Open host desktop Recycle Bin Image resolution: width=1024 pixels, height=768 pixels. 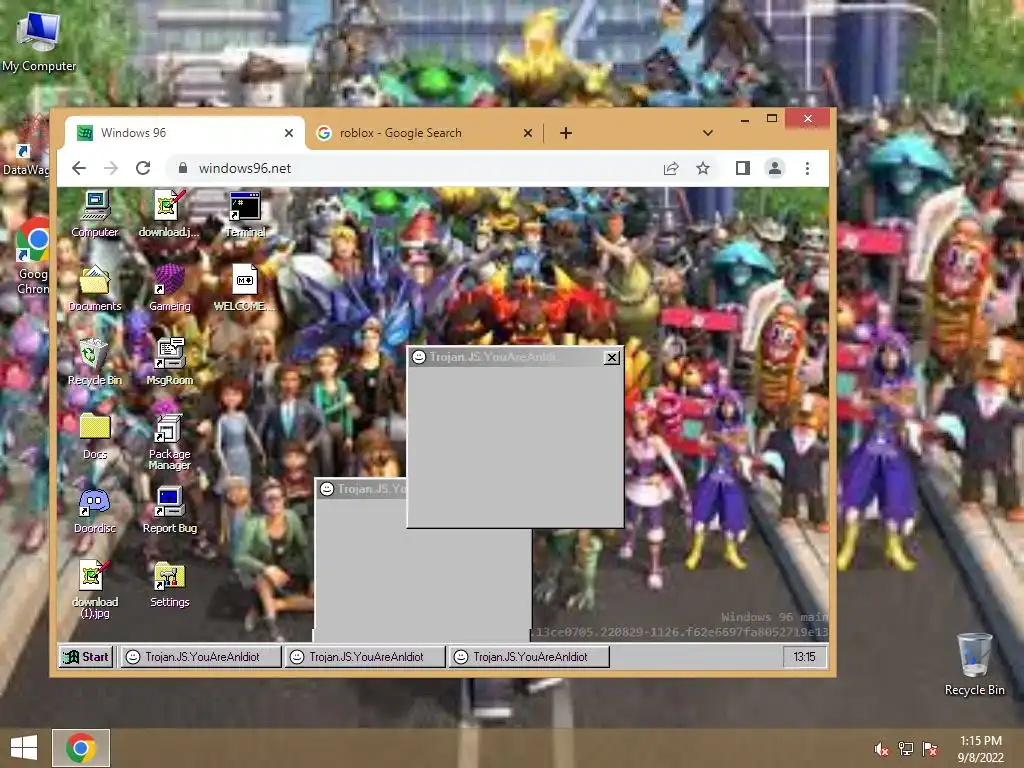pos(974,663)
